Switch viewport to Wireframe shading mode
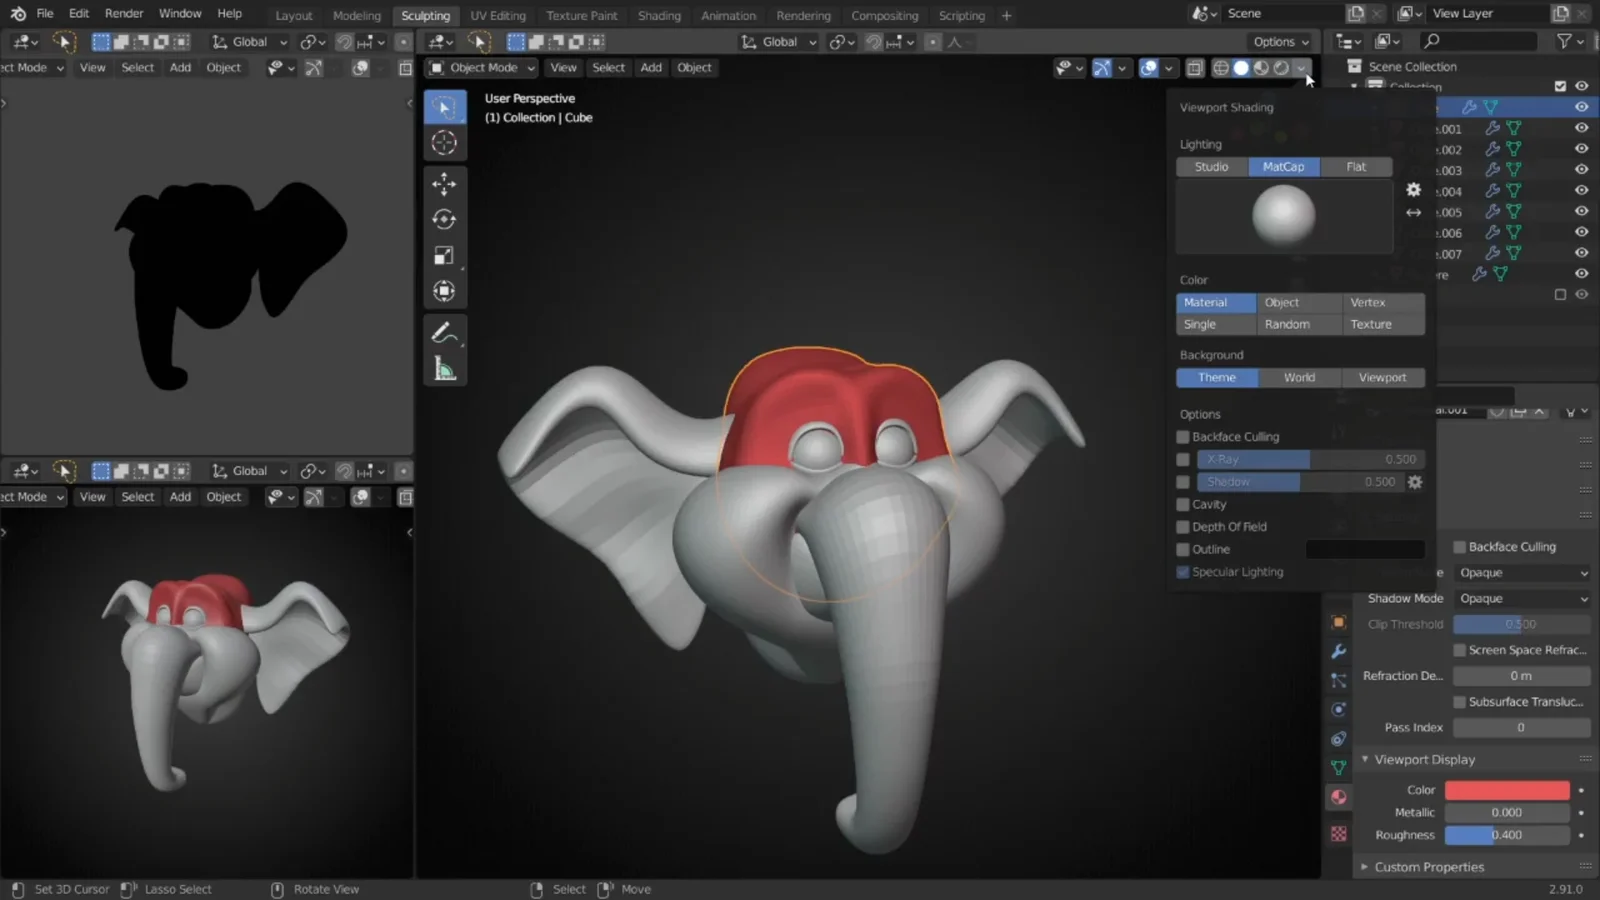Image resolution: width=1600 pixels, height=900 pixels. (1220, 68)
